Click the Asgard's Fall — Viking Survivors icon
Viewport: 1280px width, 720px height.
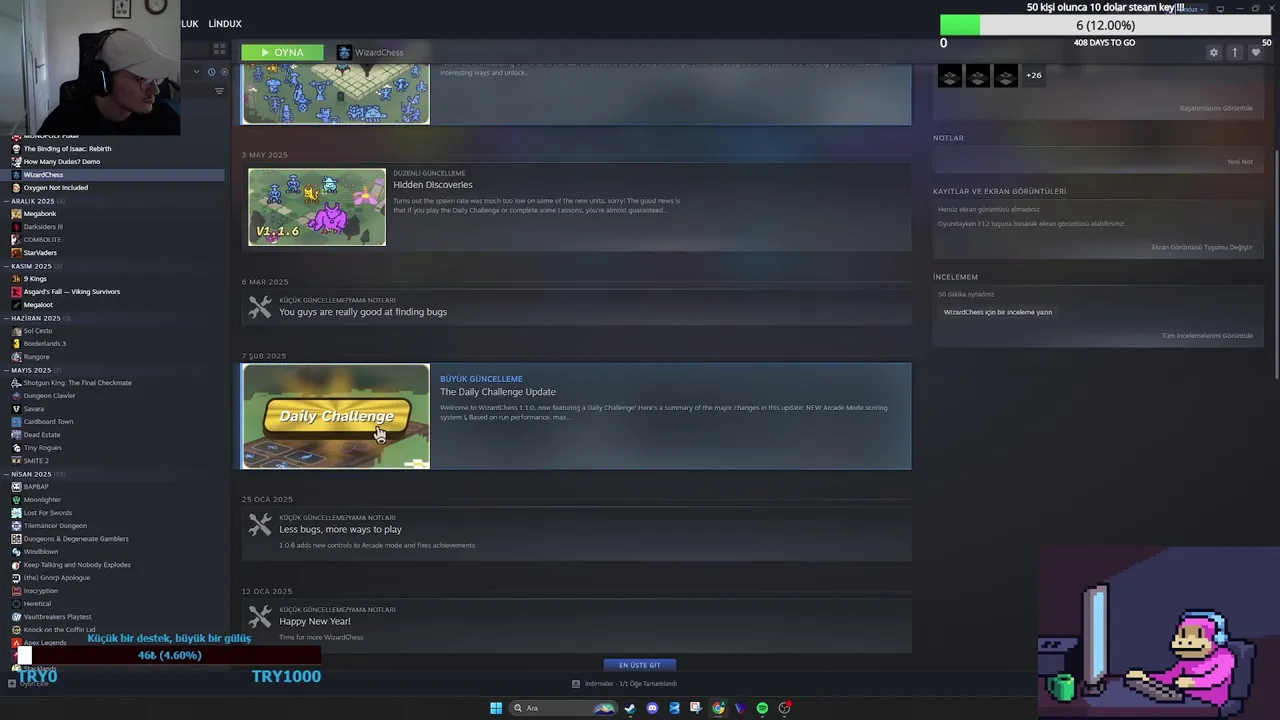click(x=16, y=292)
